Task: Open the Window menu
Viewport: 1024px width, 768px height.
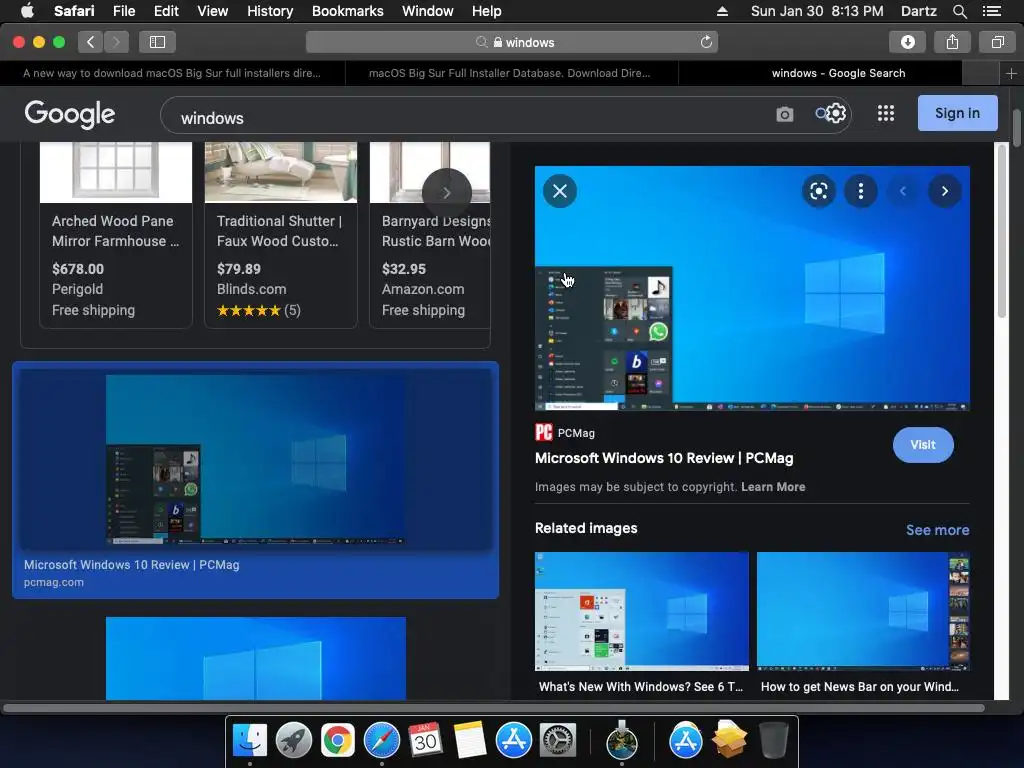Action: click(x=428, y=11)
